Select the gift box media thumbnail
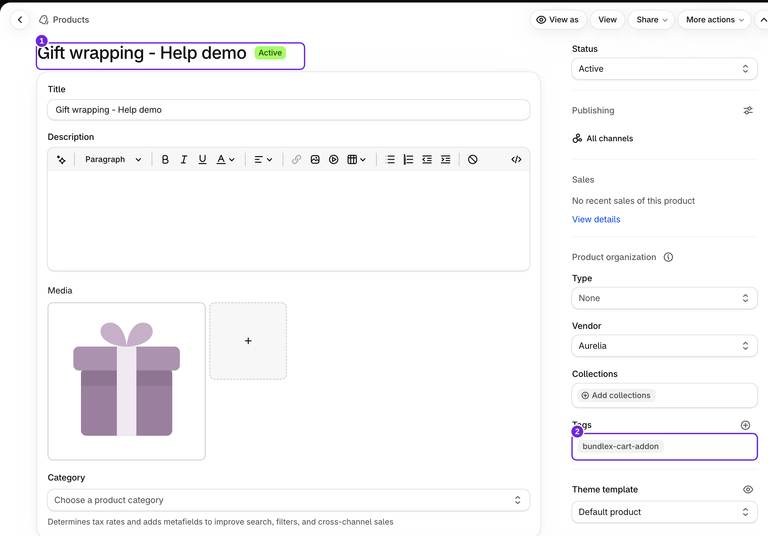The image size is (768, 536). tap(126, 381)
